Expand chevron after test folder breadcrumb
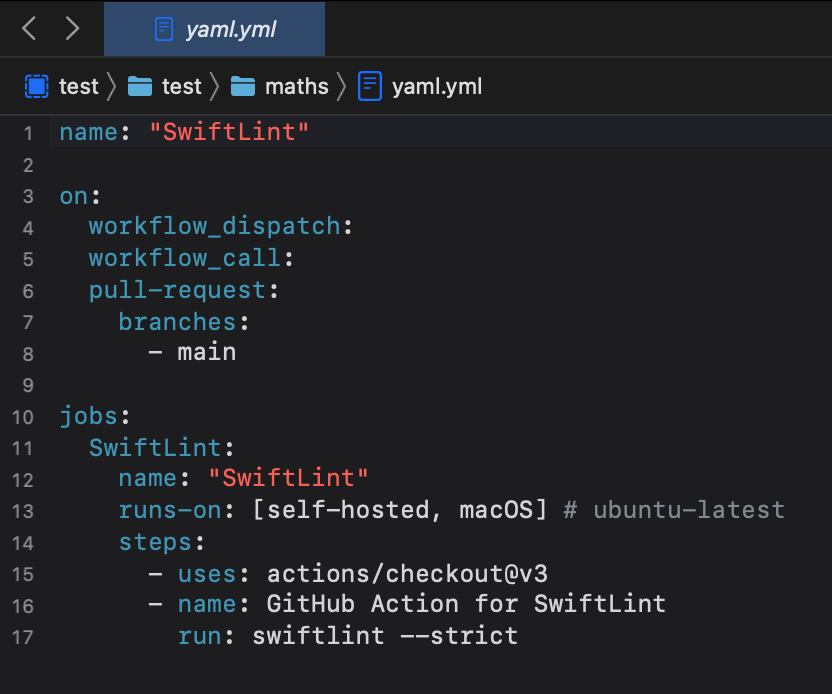This screenshot has height=694, width=832. pos(214,86)
